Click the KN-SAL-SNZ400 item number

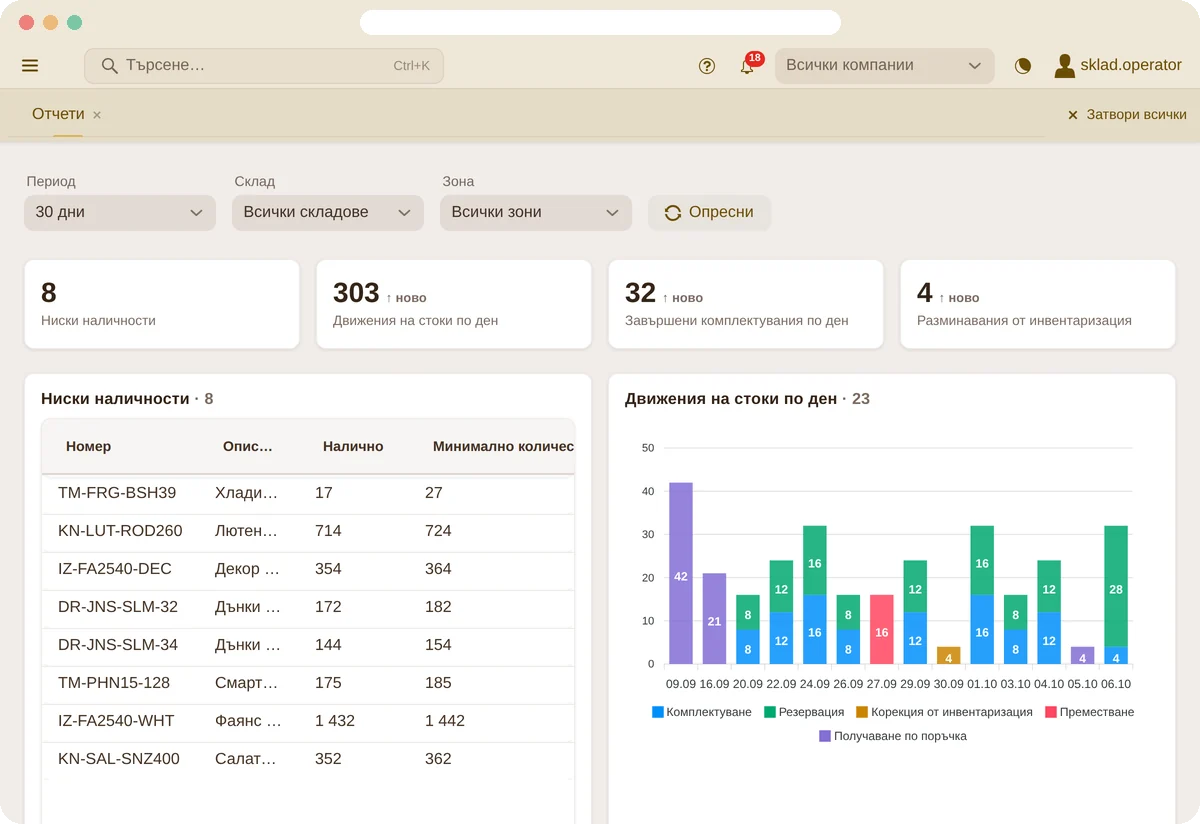coord(119,759)
